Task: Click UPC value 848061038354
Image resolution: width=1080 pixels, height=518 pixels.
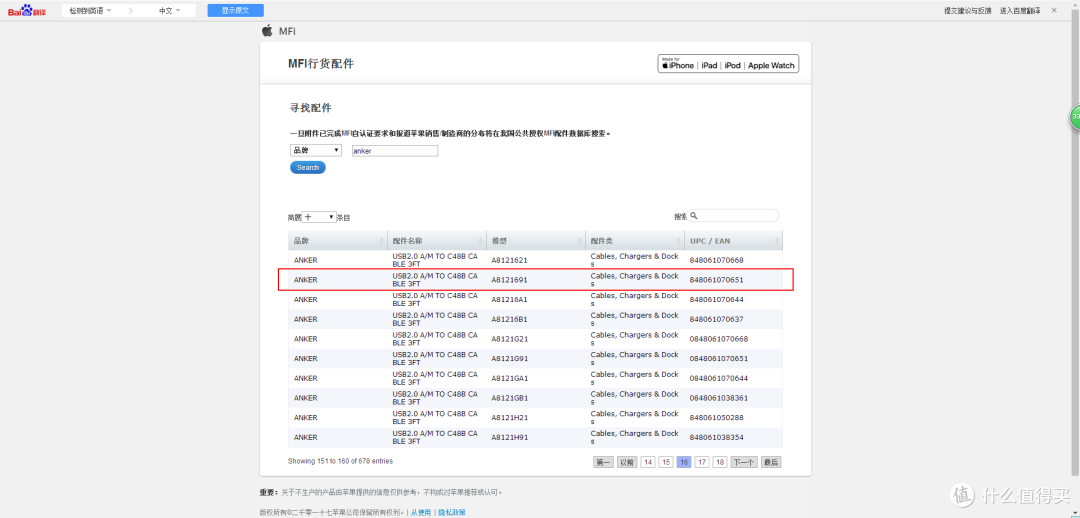Action: coord(716,437)
